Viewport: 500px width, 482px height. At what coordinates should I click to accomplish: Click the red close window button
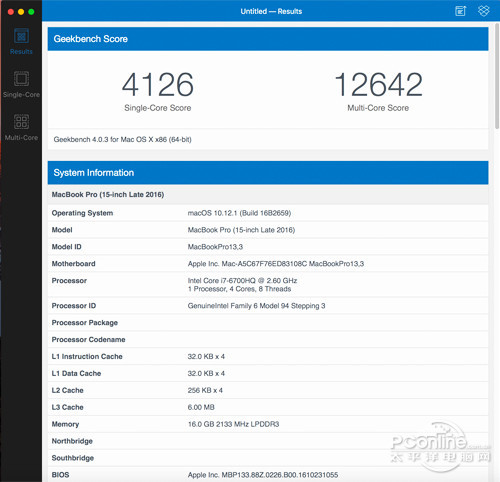pyautogui.click(x=11, y=12)
